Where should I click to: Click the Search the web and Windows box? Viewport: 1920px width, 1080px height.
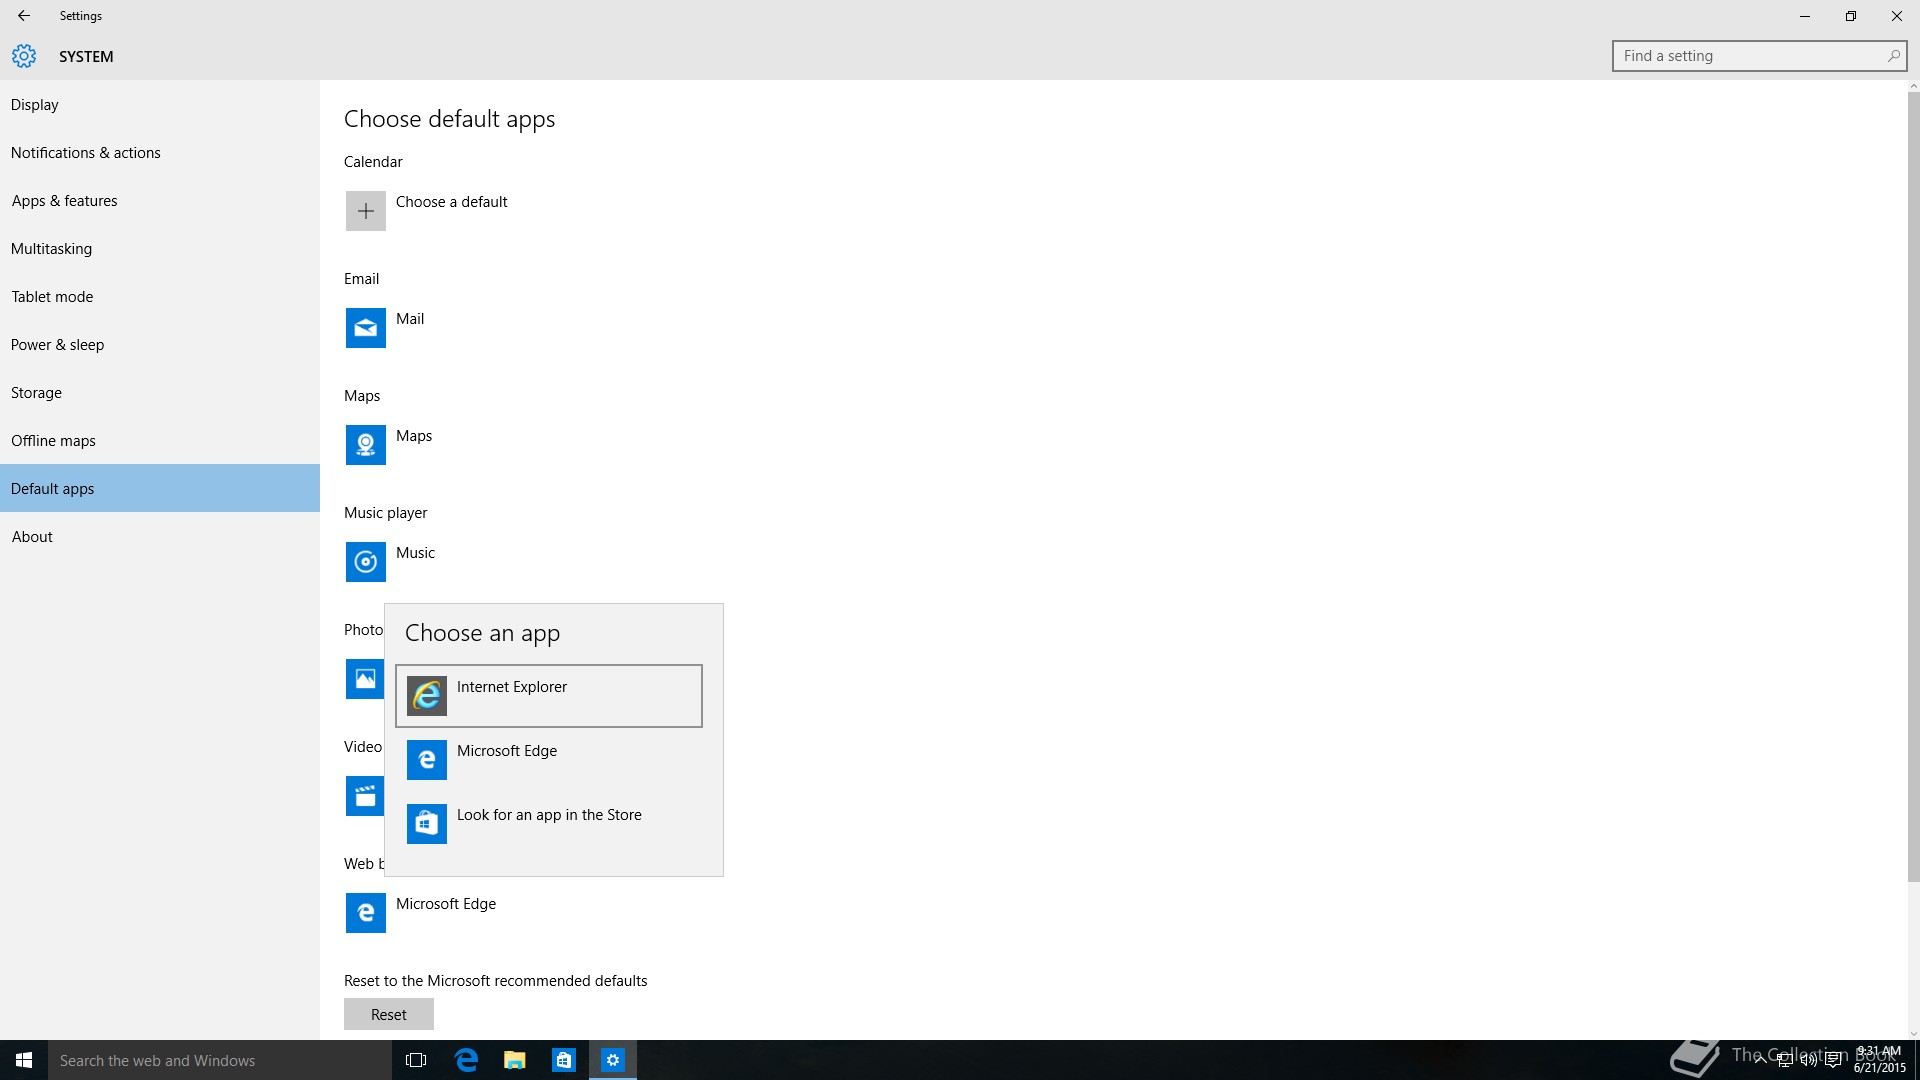point(220,1060)
